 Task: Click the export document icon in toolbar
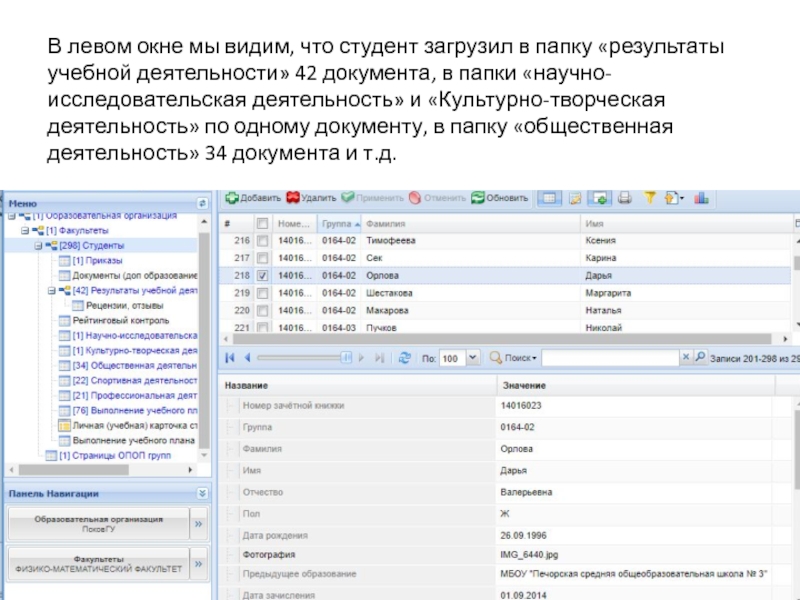point(673,198)
